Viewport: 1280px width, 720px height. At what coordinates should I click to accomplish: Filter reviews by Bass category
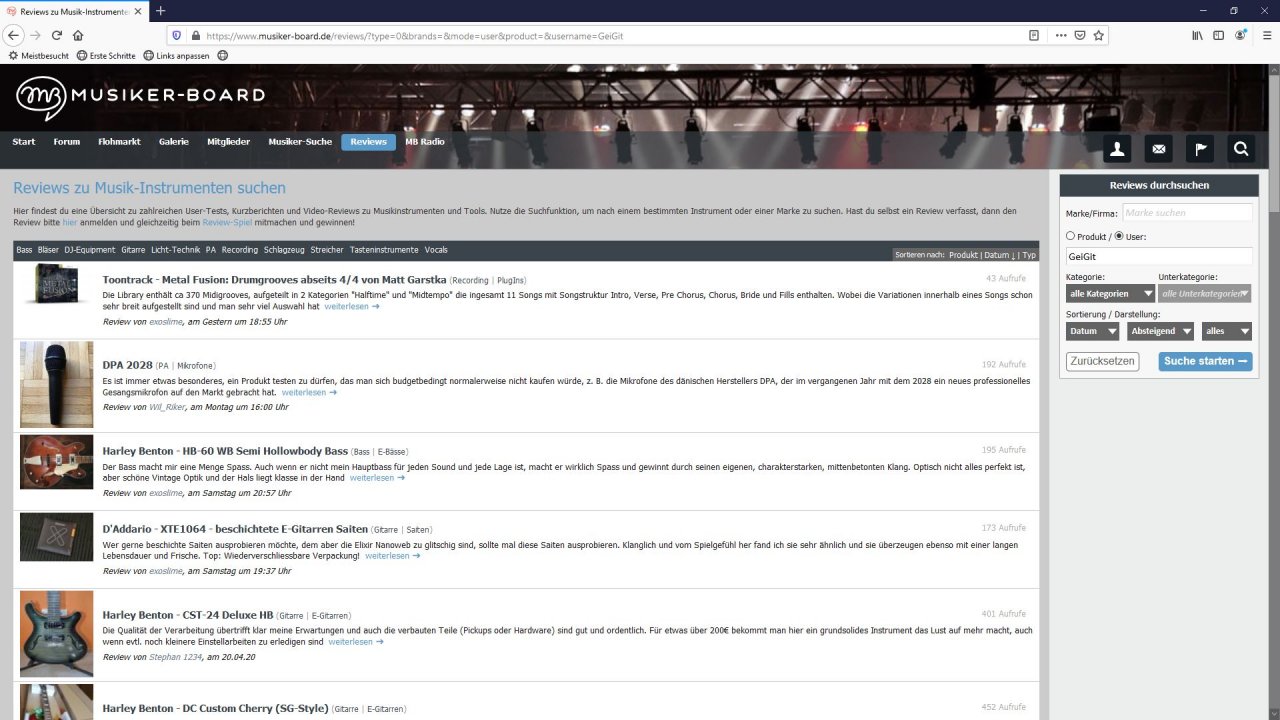pos(24,250)
